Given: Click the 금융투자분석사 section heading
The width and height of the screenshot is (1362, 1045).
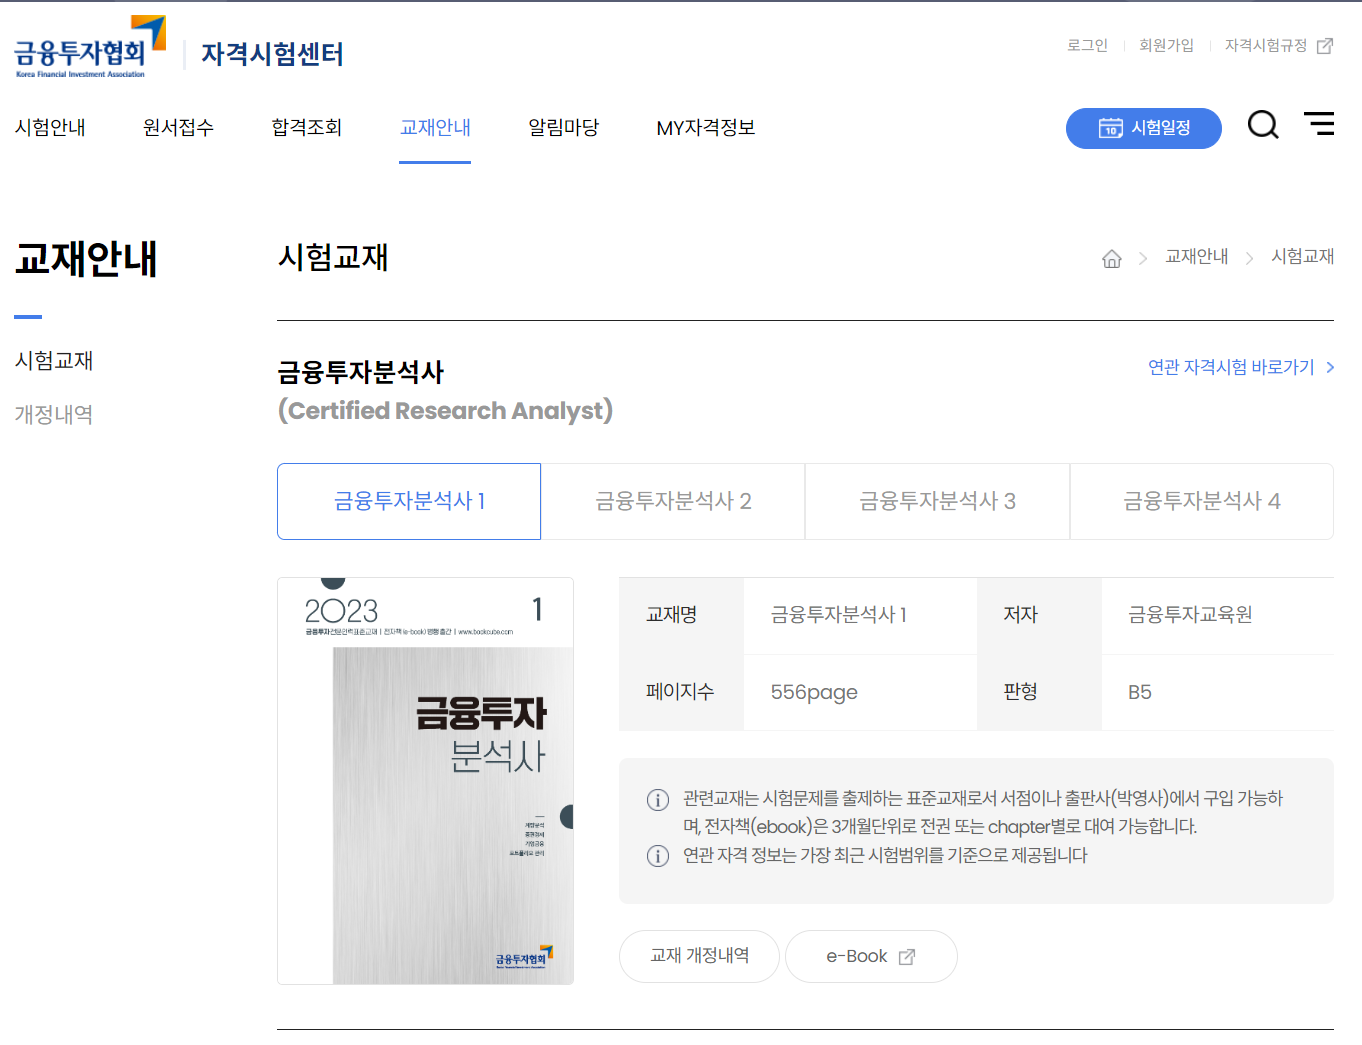Looking at the screenshot, I should pos(361,373).
